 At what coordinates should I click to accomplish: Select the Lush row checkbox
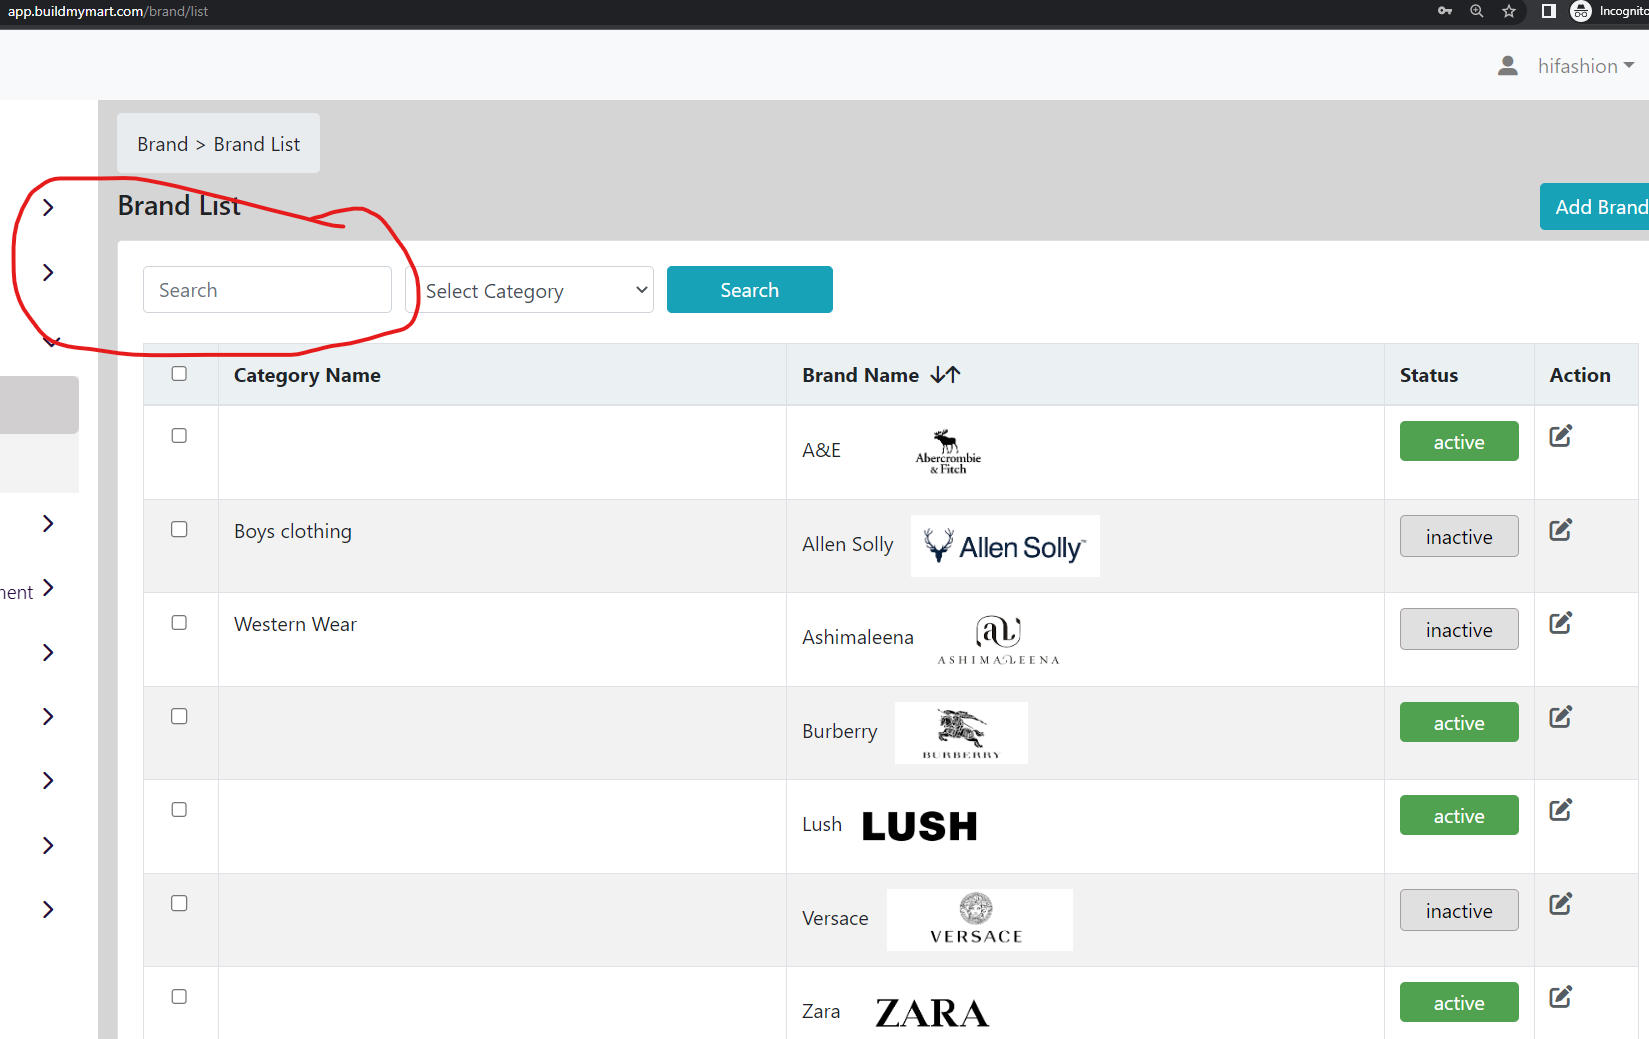click(179, 810)
